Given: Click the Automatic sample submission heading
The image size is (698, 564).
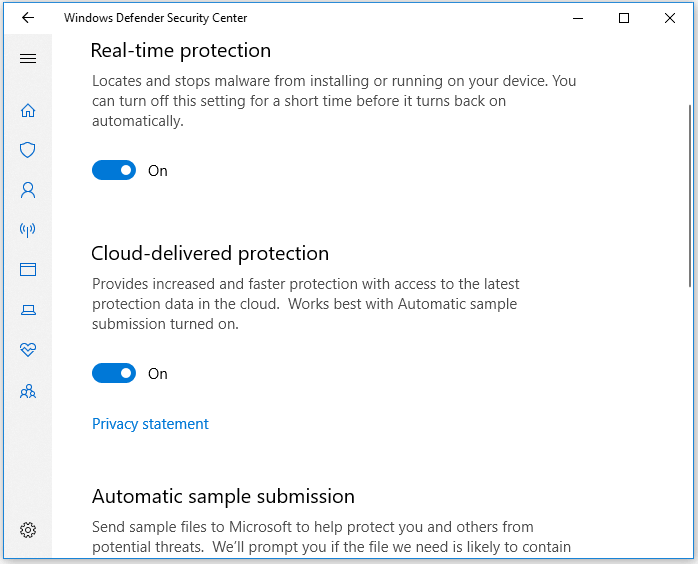Looking at the screenshot, I should (x=223, y=496).
